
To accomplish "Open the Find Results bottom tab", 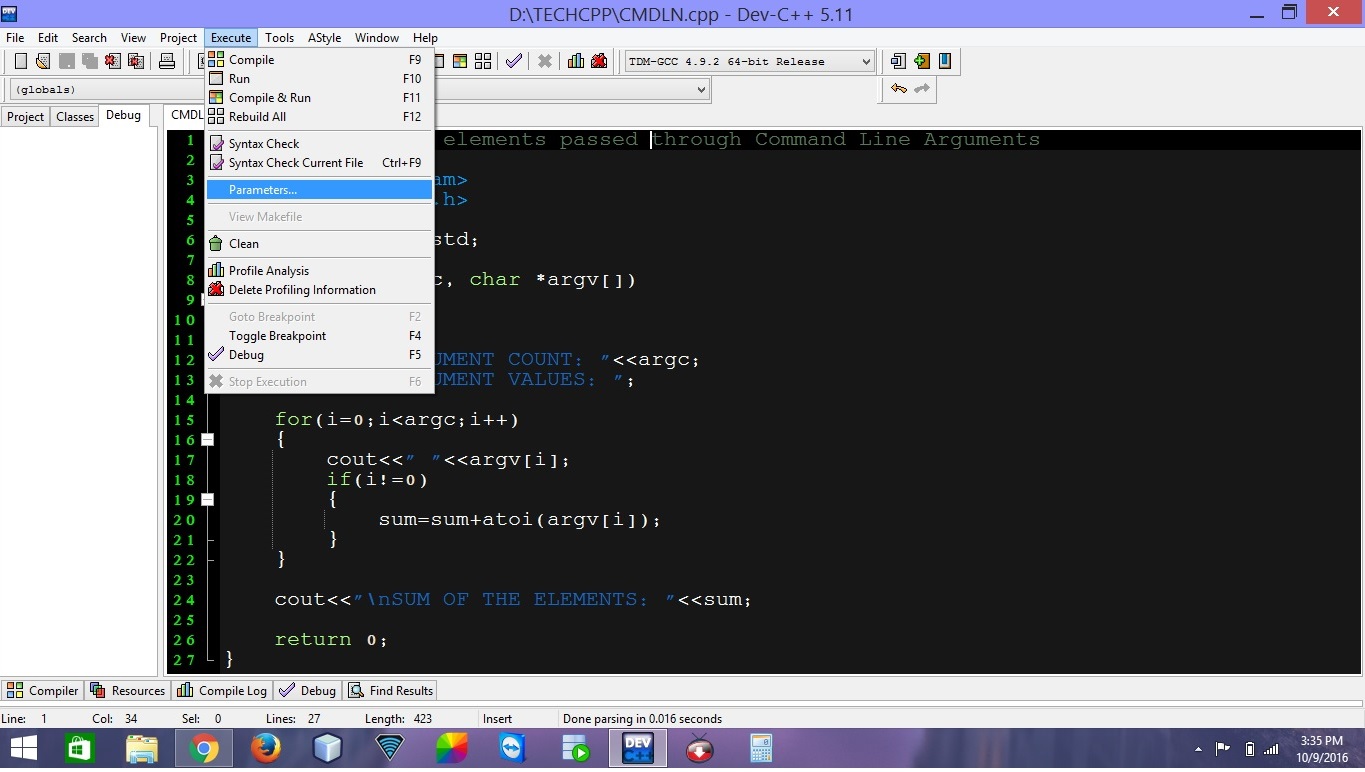I will (x=390, y=691).
